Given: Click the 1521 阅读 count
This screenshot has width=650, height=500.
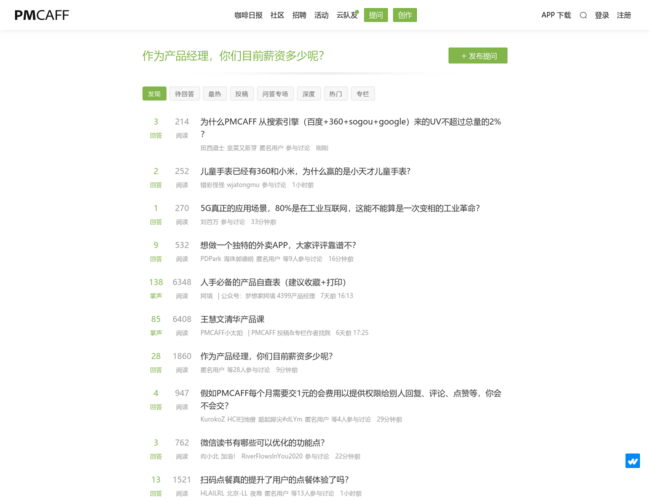Looking at the screenshot, I should click(182, 480).
